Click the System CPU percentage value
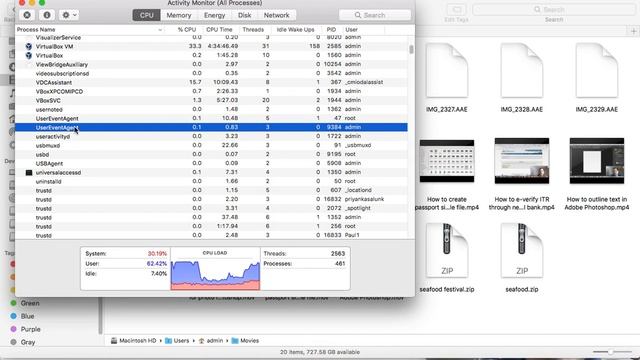640x360 pixels. [x=157, y=253]
